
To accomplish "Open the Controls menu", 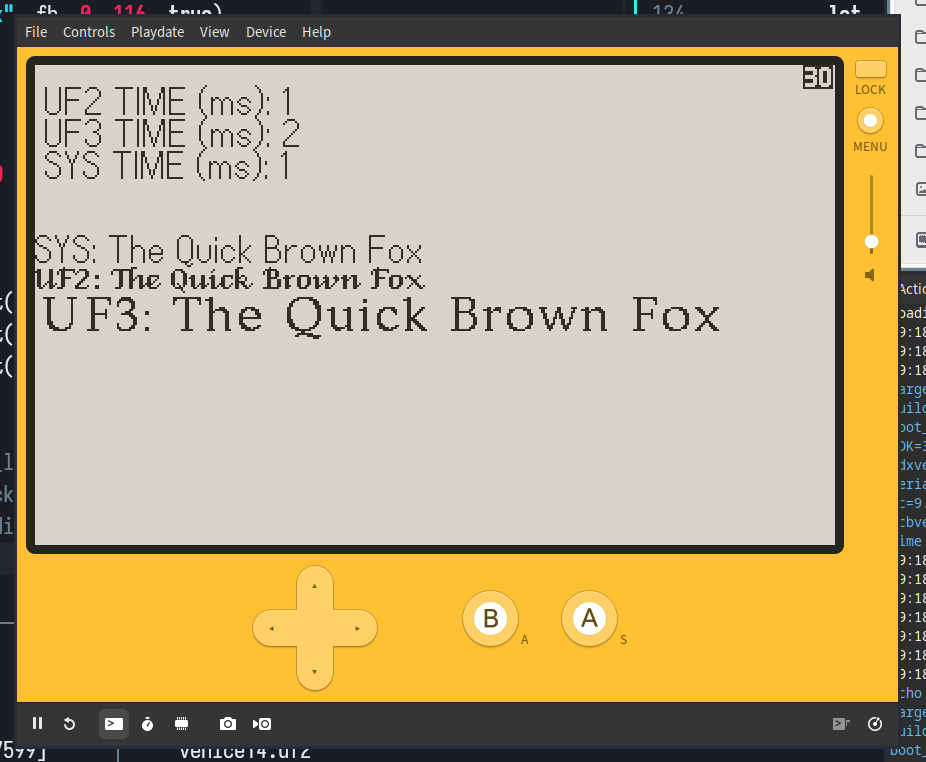I will tap(89, 32).
